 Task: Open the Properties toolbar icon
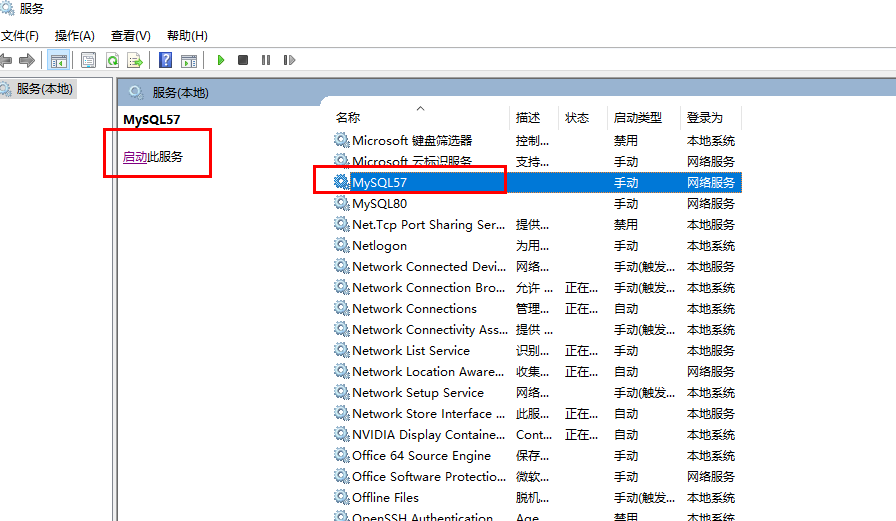pyautogui.click(x=89, y=60)
